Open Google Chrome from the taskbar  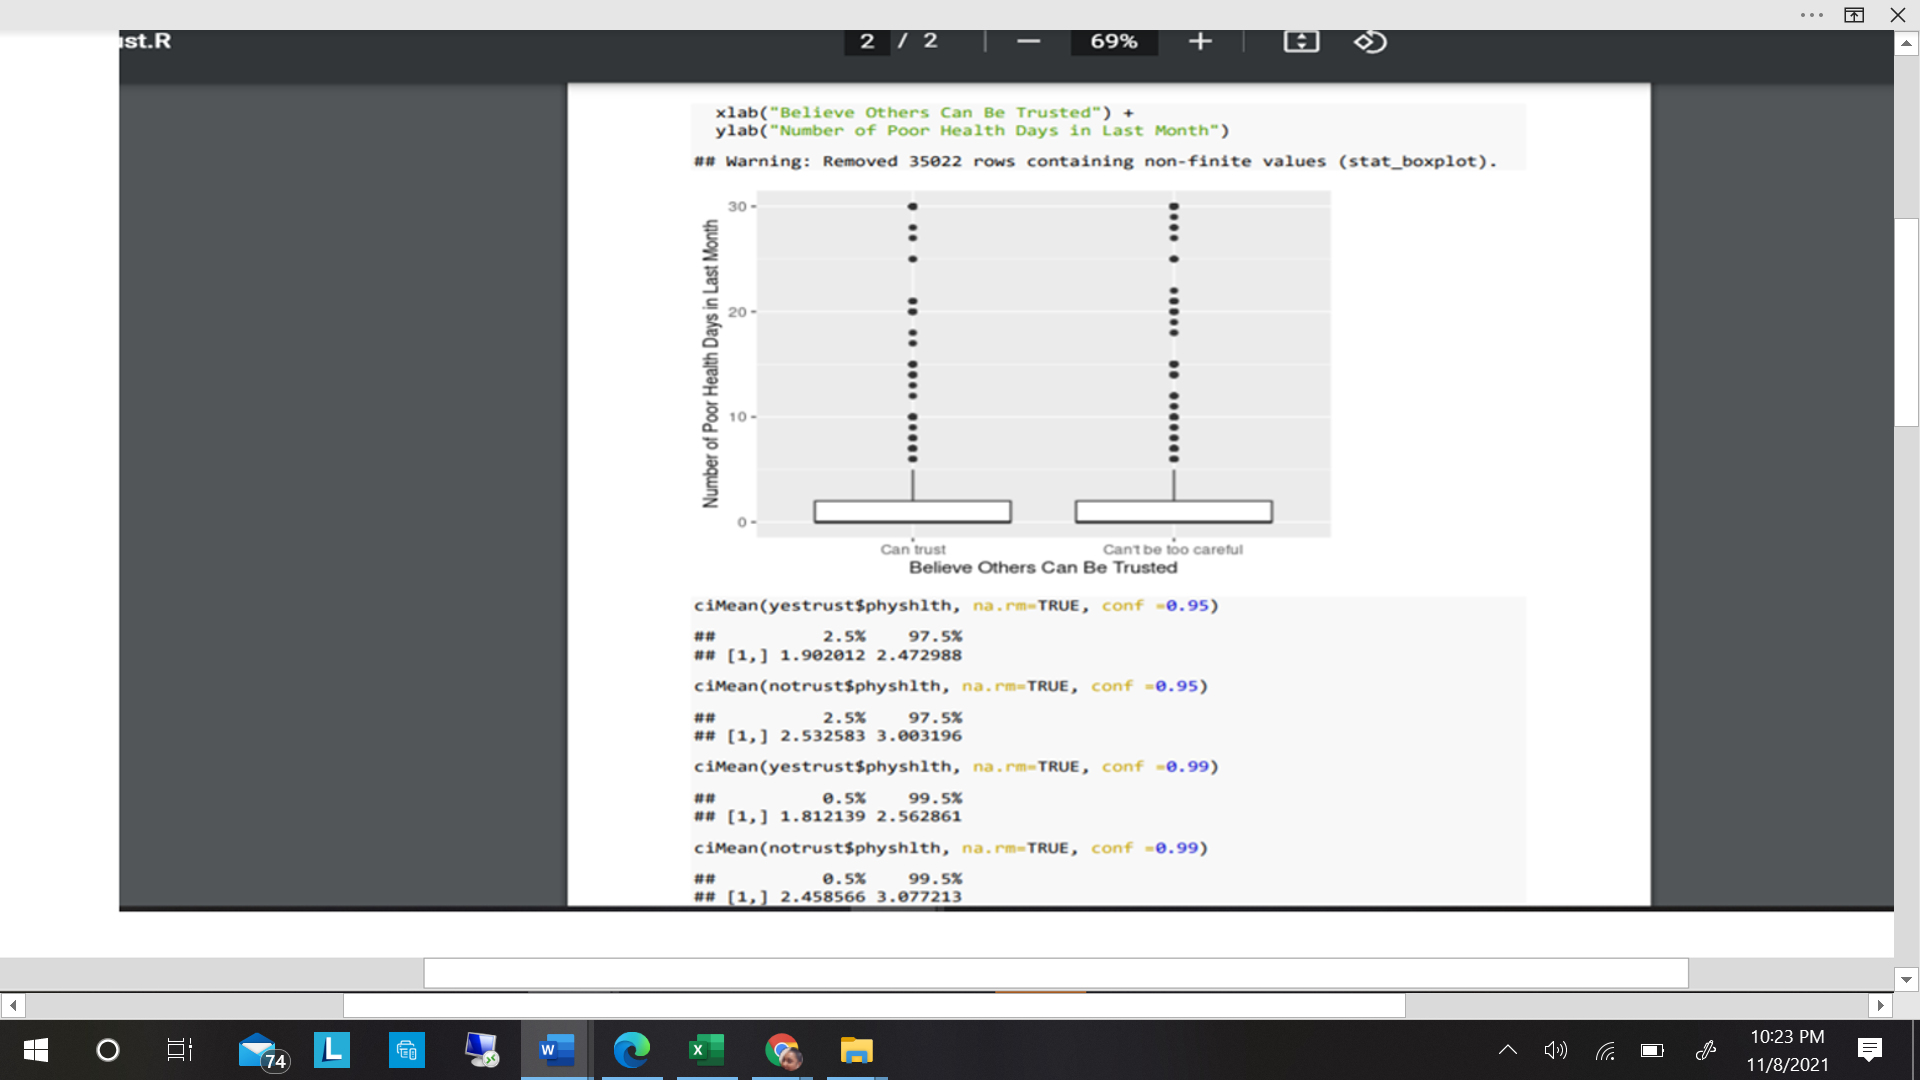point(782,1050)
